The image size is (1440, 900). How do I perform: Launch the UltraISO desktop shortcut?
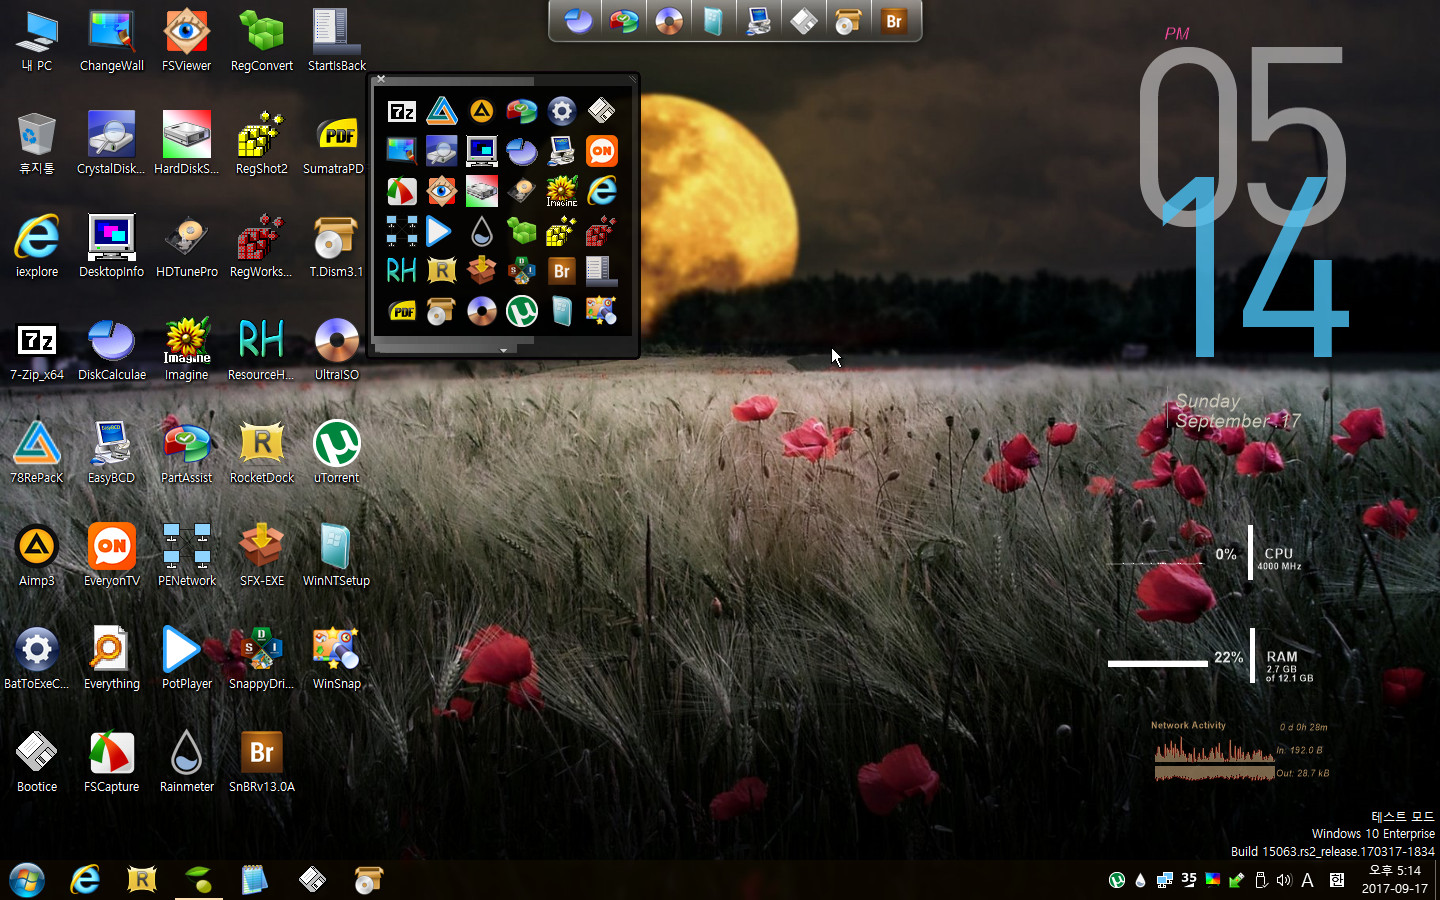337,350
